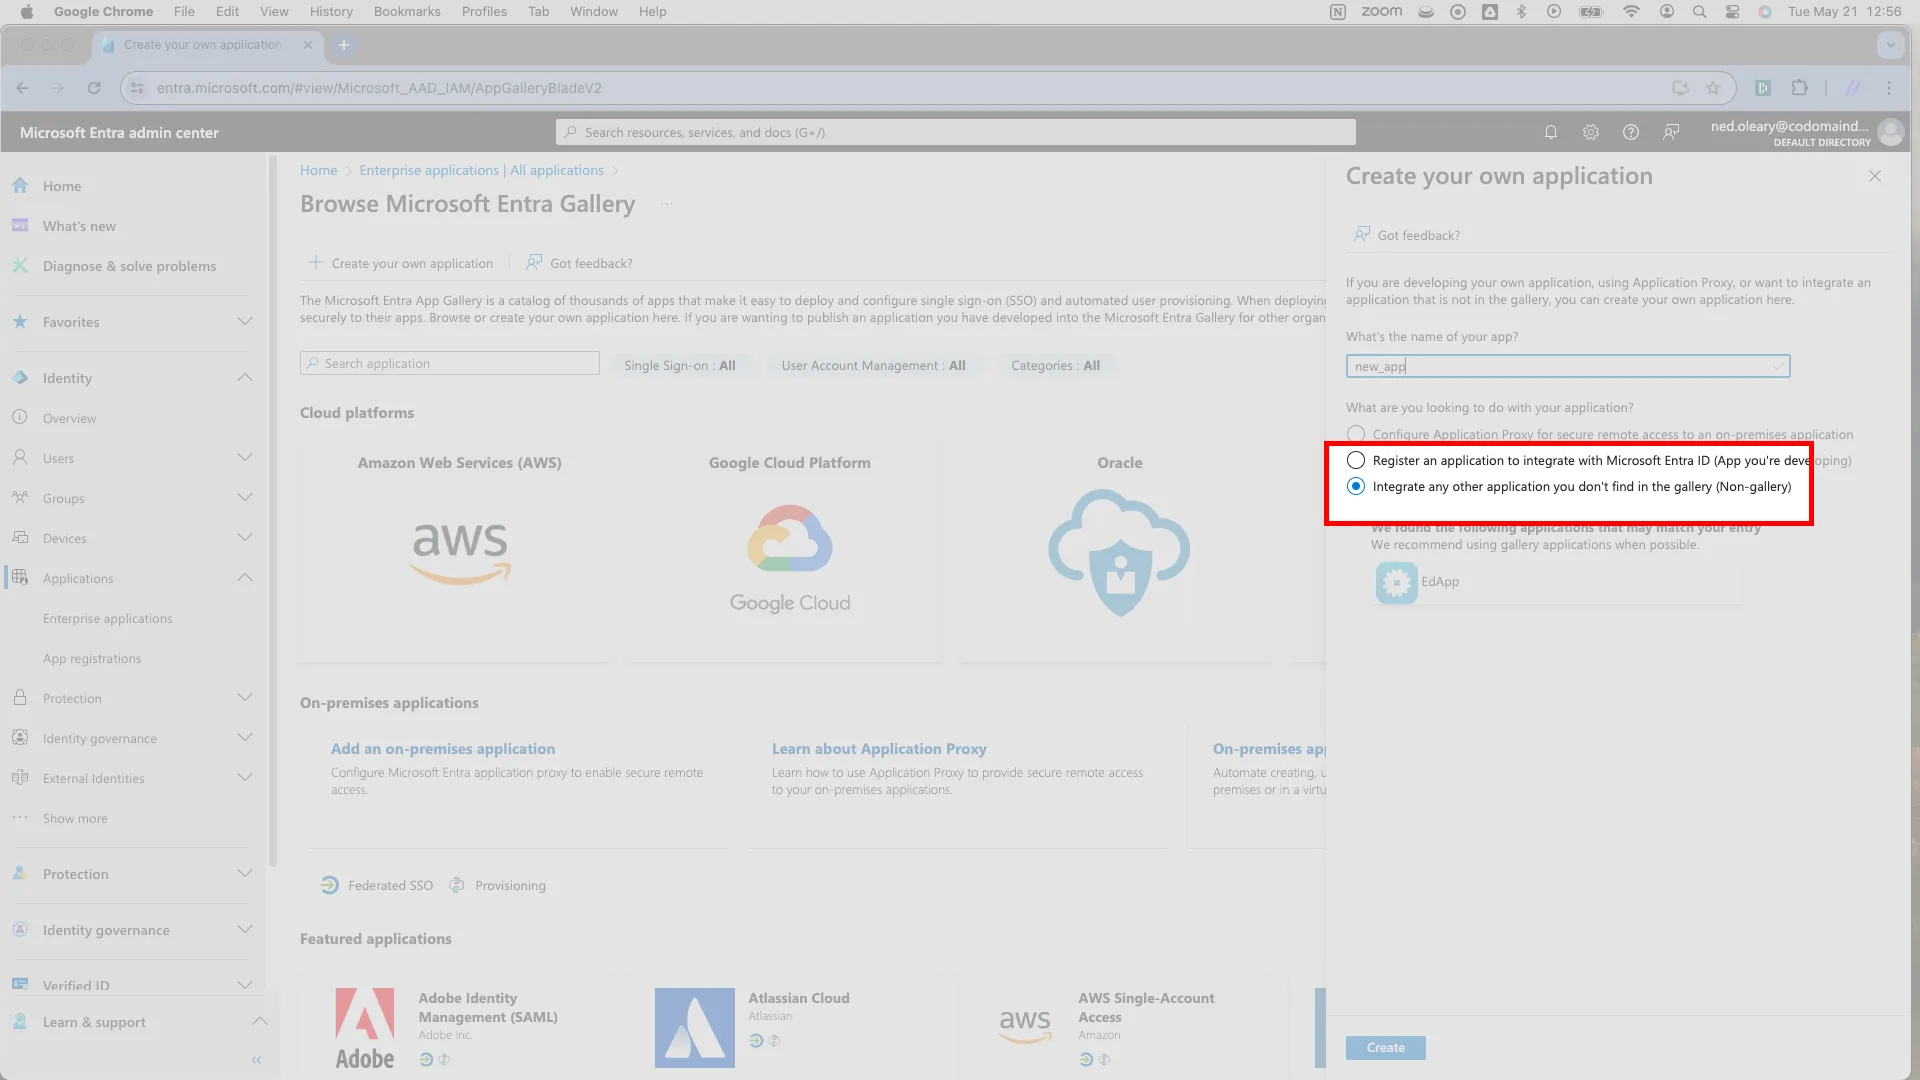Open the settings gear in Entra header

pyautogui.click(x=1591, y=132)
